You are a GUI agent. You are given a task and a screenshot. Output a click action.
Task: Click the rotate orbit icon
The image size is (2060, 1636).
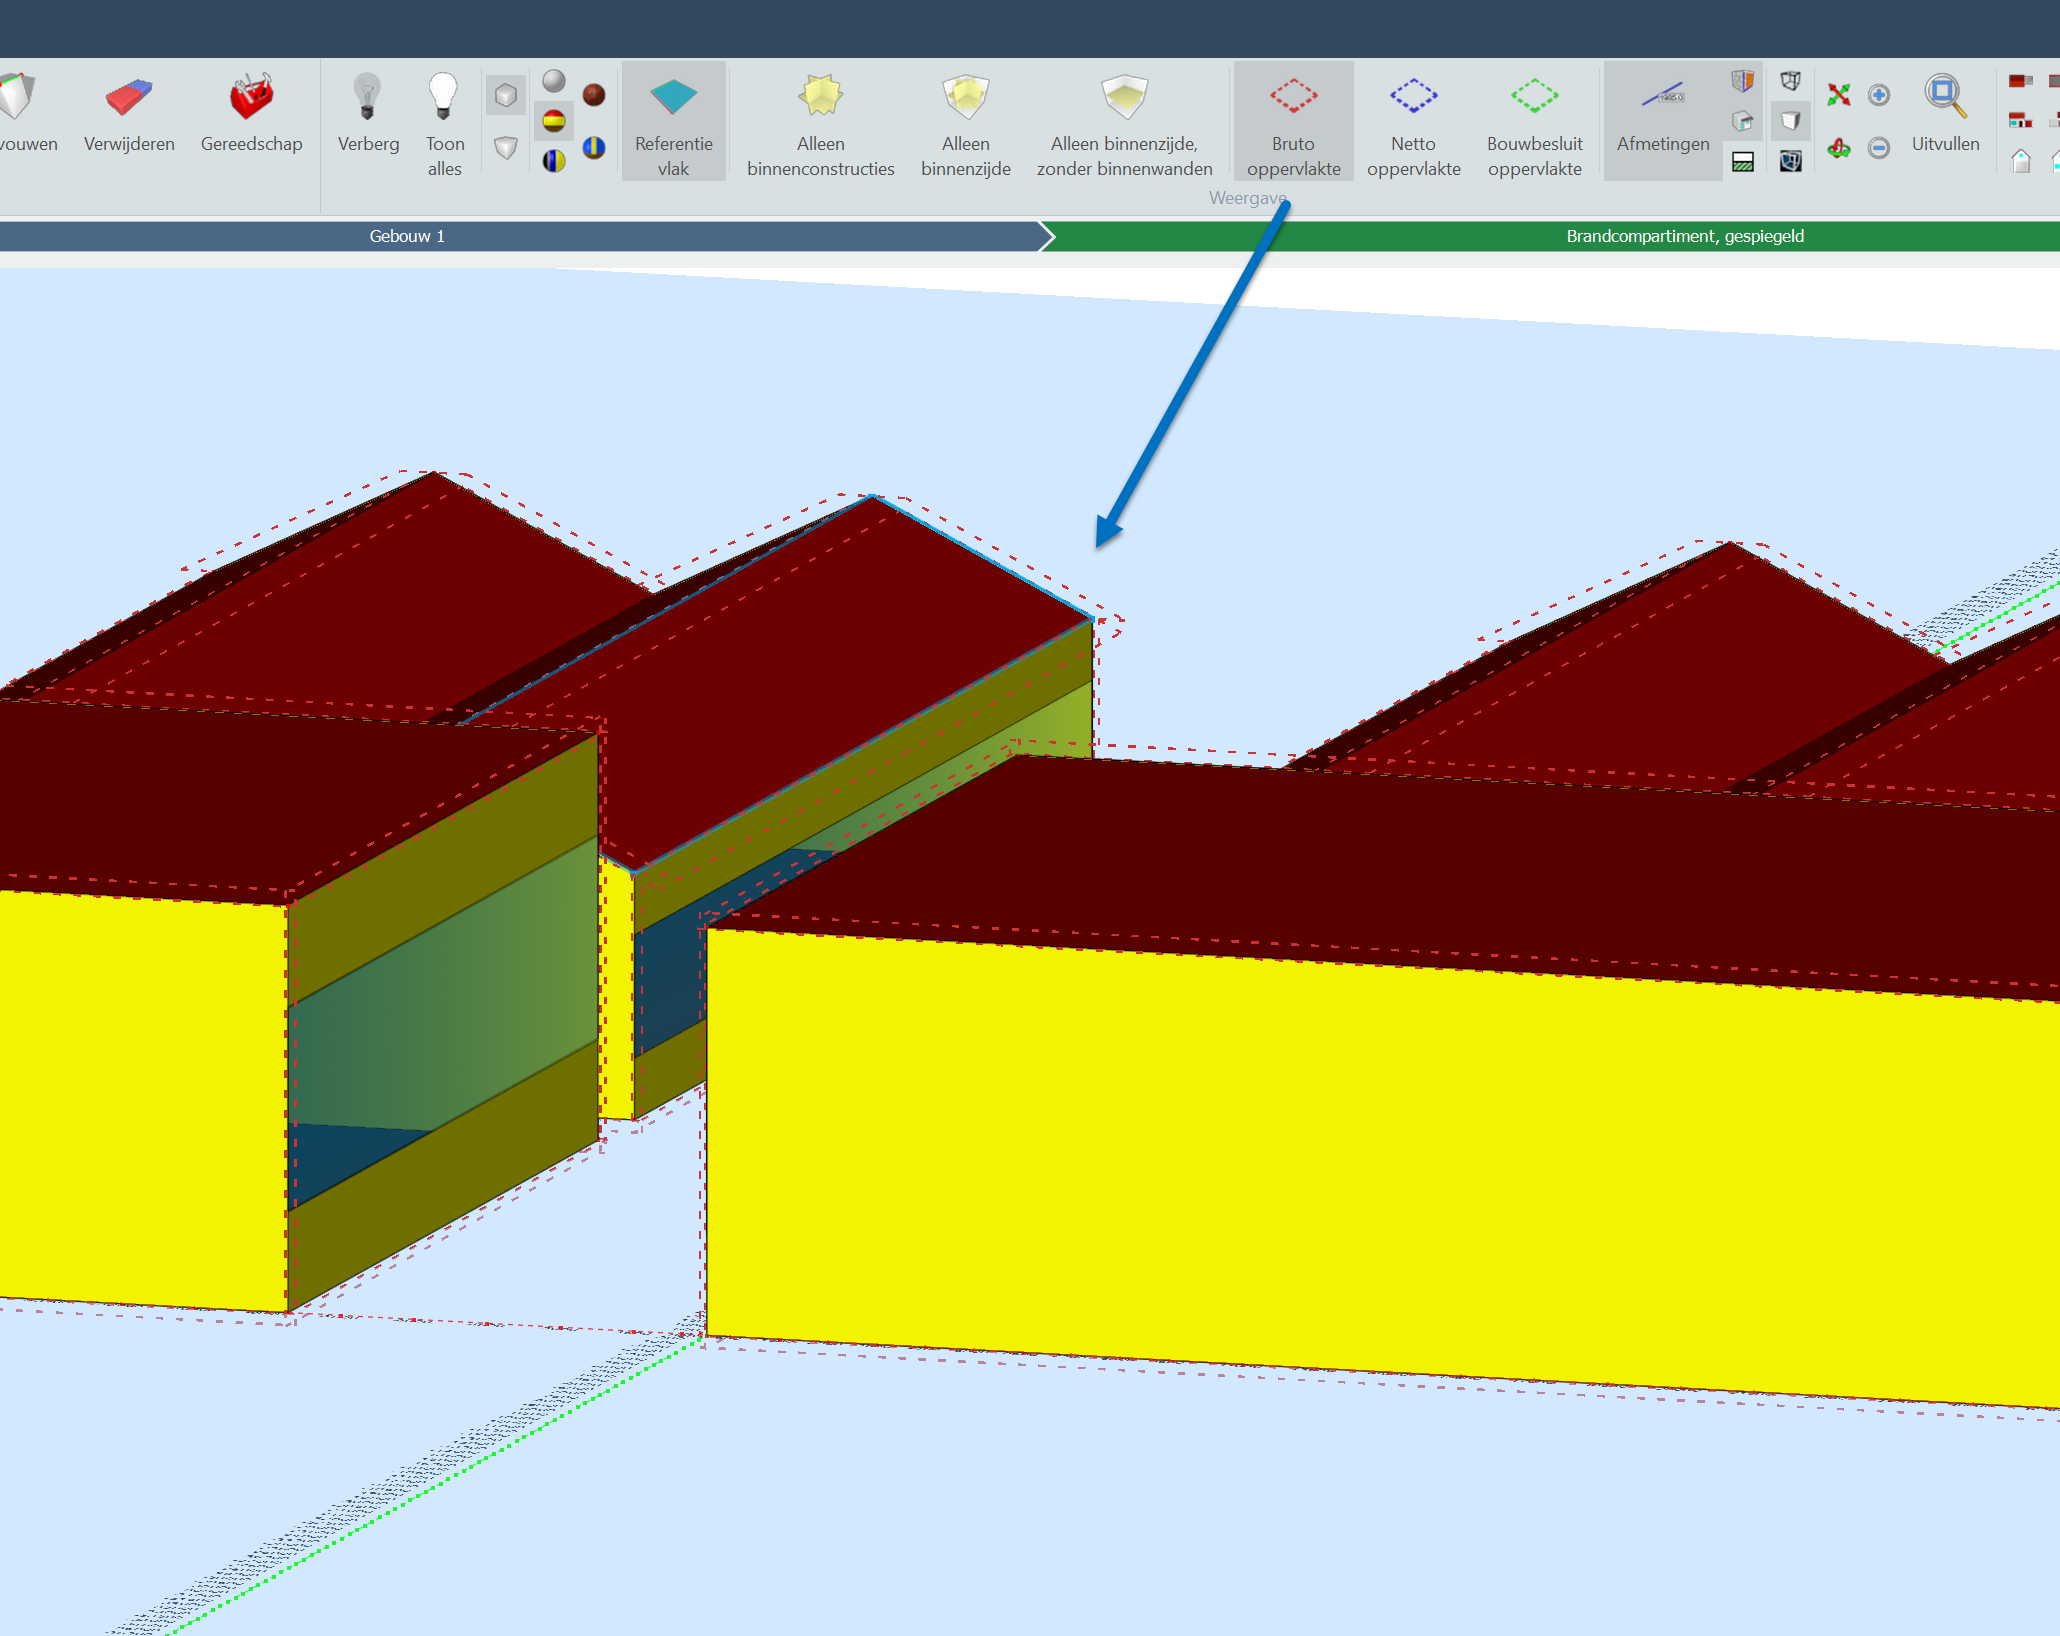coord(1838,149)
